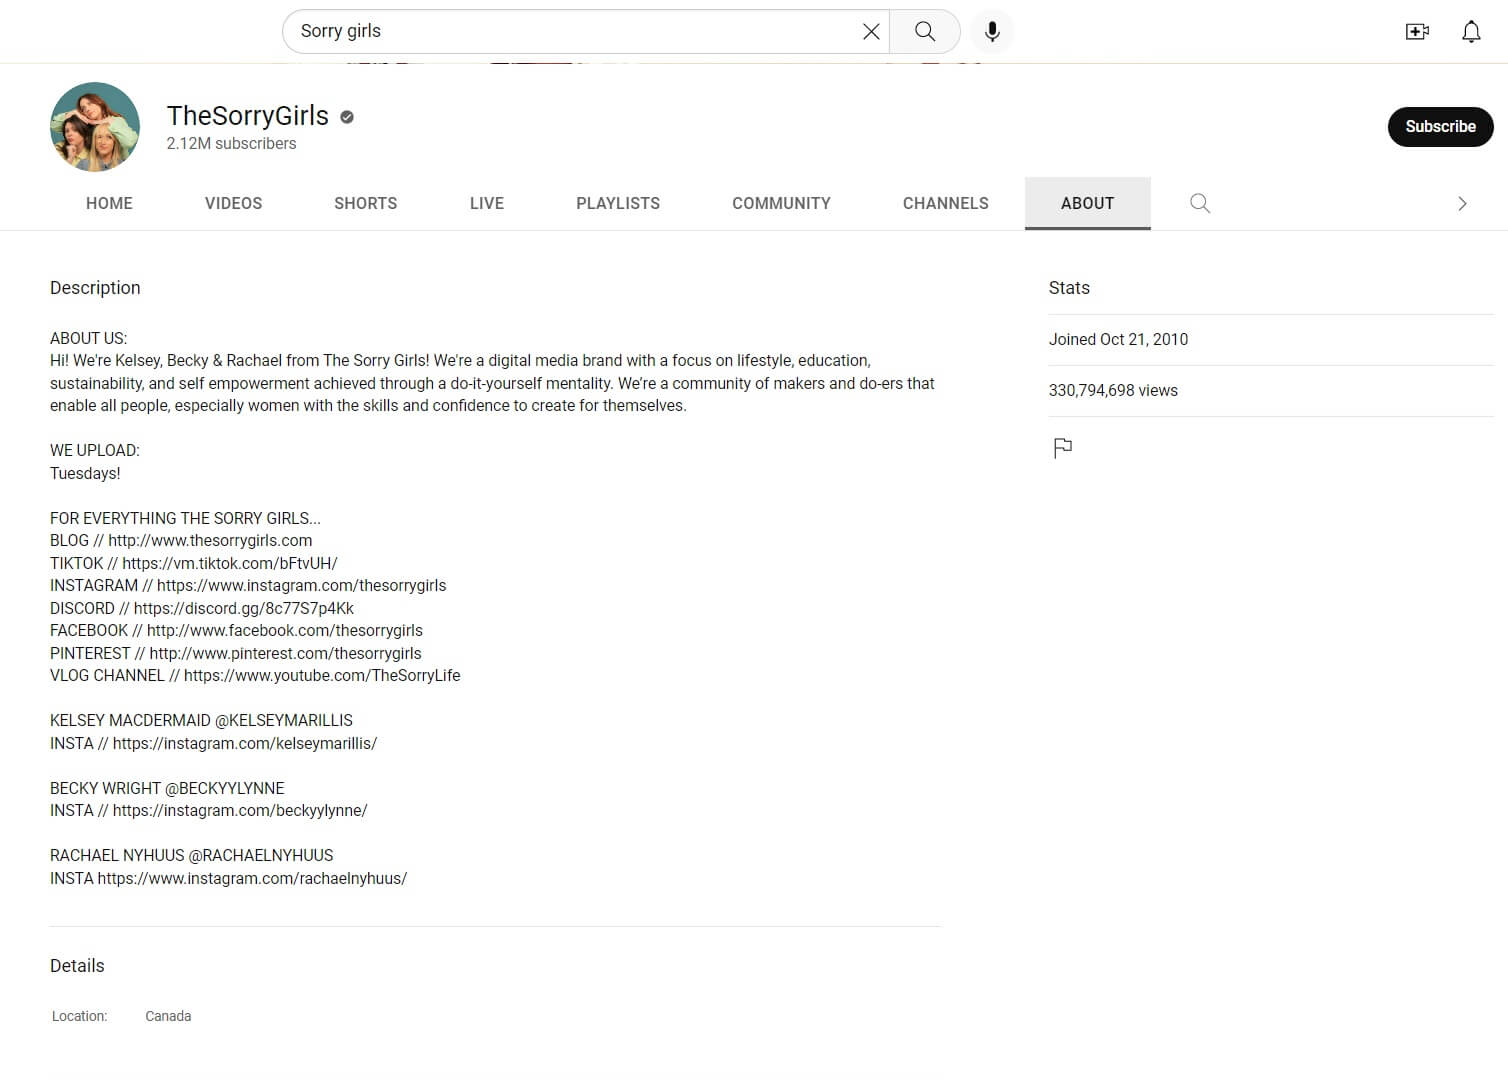1508x1080 pixels.
Task: Visit the instagram.com/thesorrygirls link
Action: (301, 586)
